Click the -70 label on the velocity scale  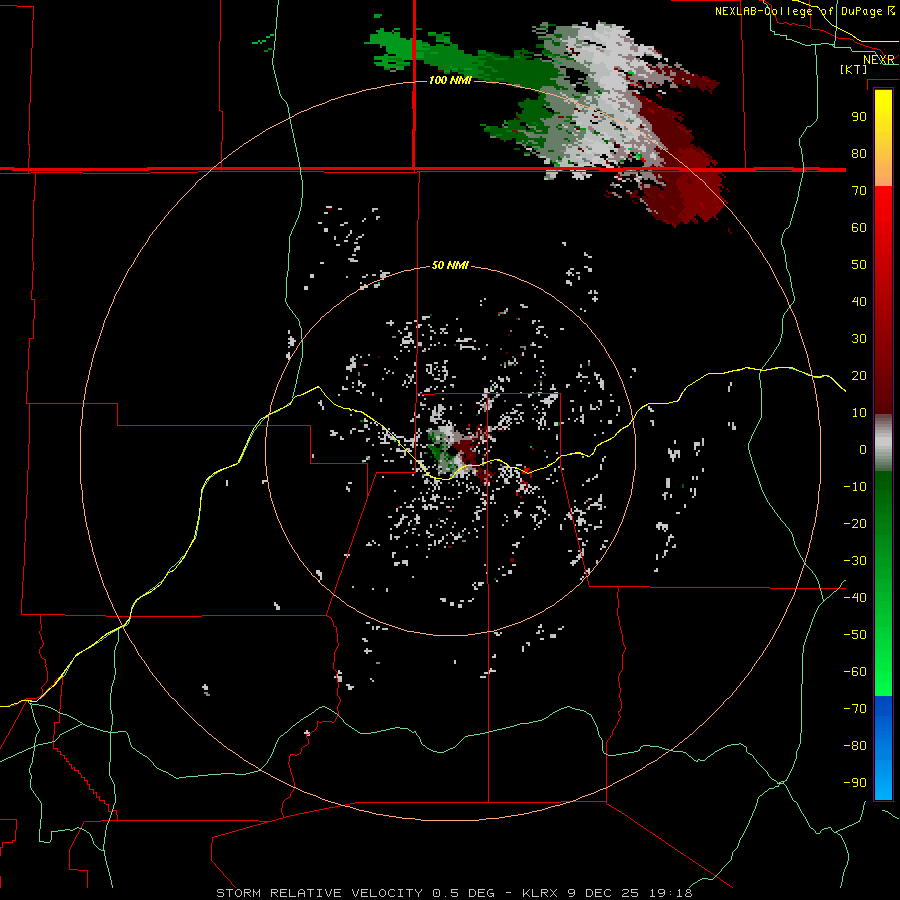click(855, 709)
